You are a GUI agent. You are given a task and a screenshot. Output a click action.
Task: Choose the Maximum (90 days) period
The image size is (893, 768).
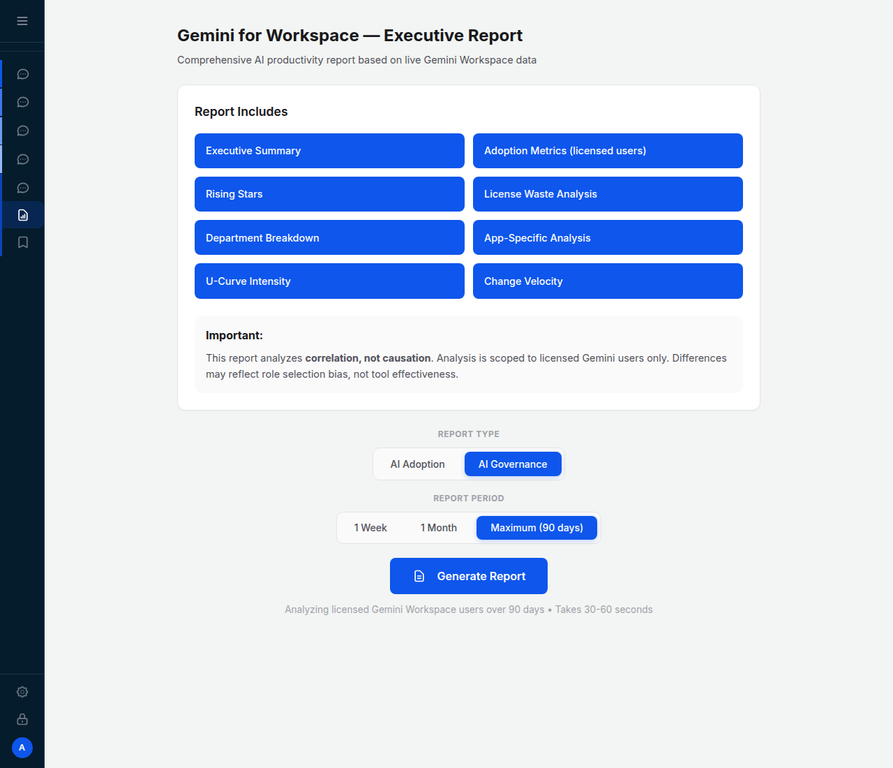536,528
